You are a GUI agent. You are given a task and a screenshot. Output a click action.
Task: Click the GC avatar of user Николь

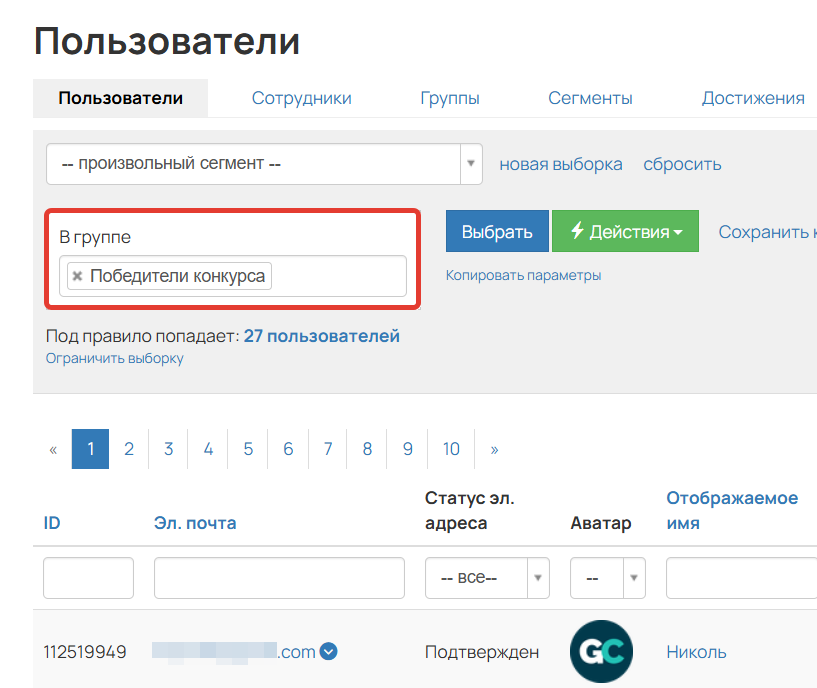(600, 651)
